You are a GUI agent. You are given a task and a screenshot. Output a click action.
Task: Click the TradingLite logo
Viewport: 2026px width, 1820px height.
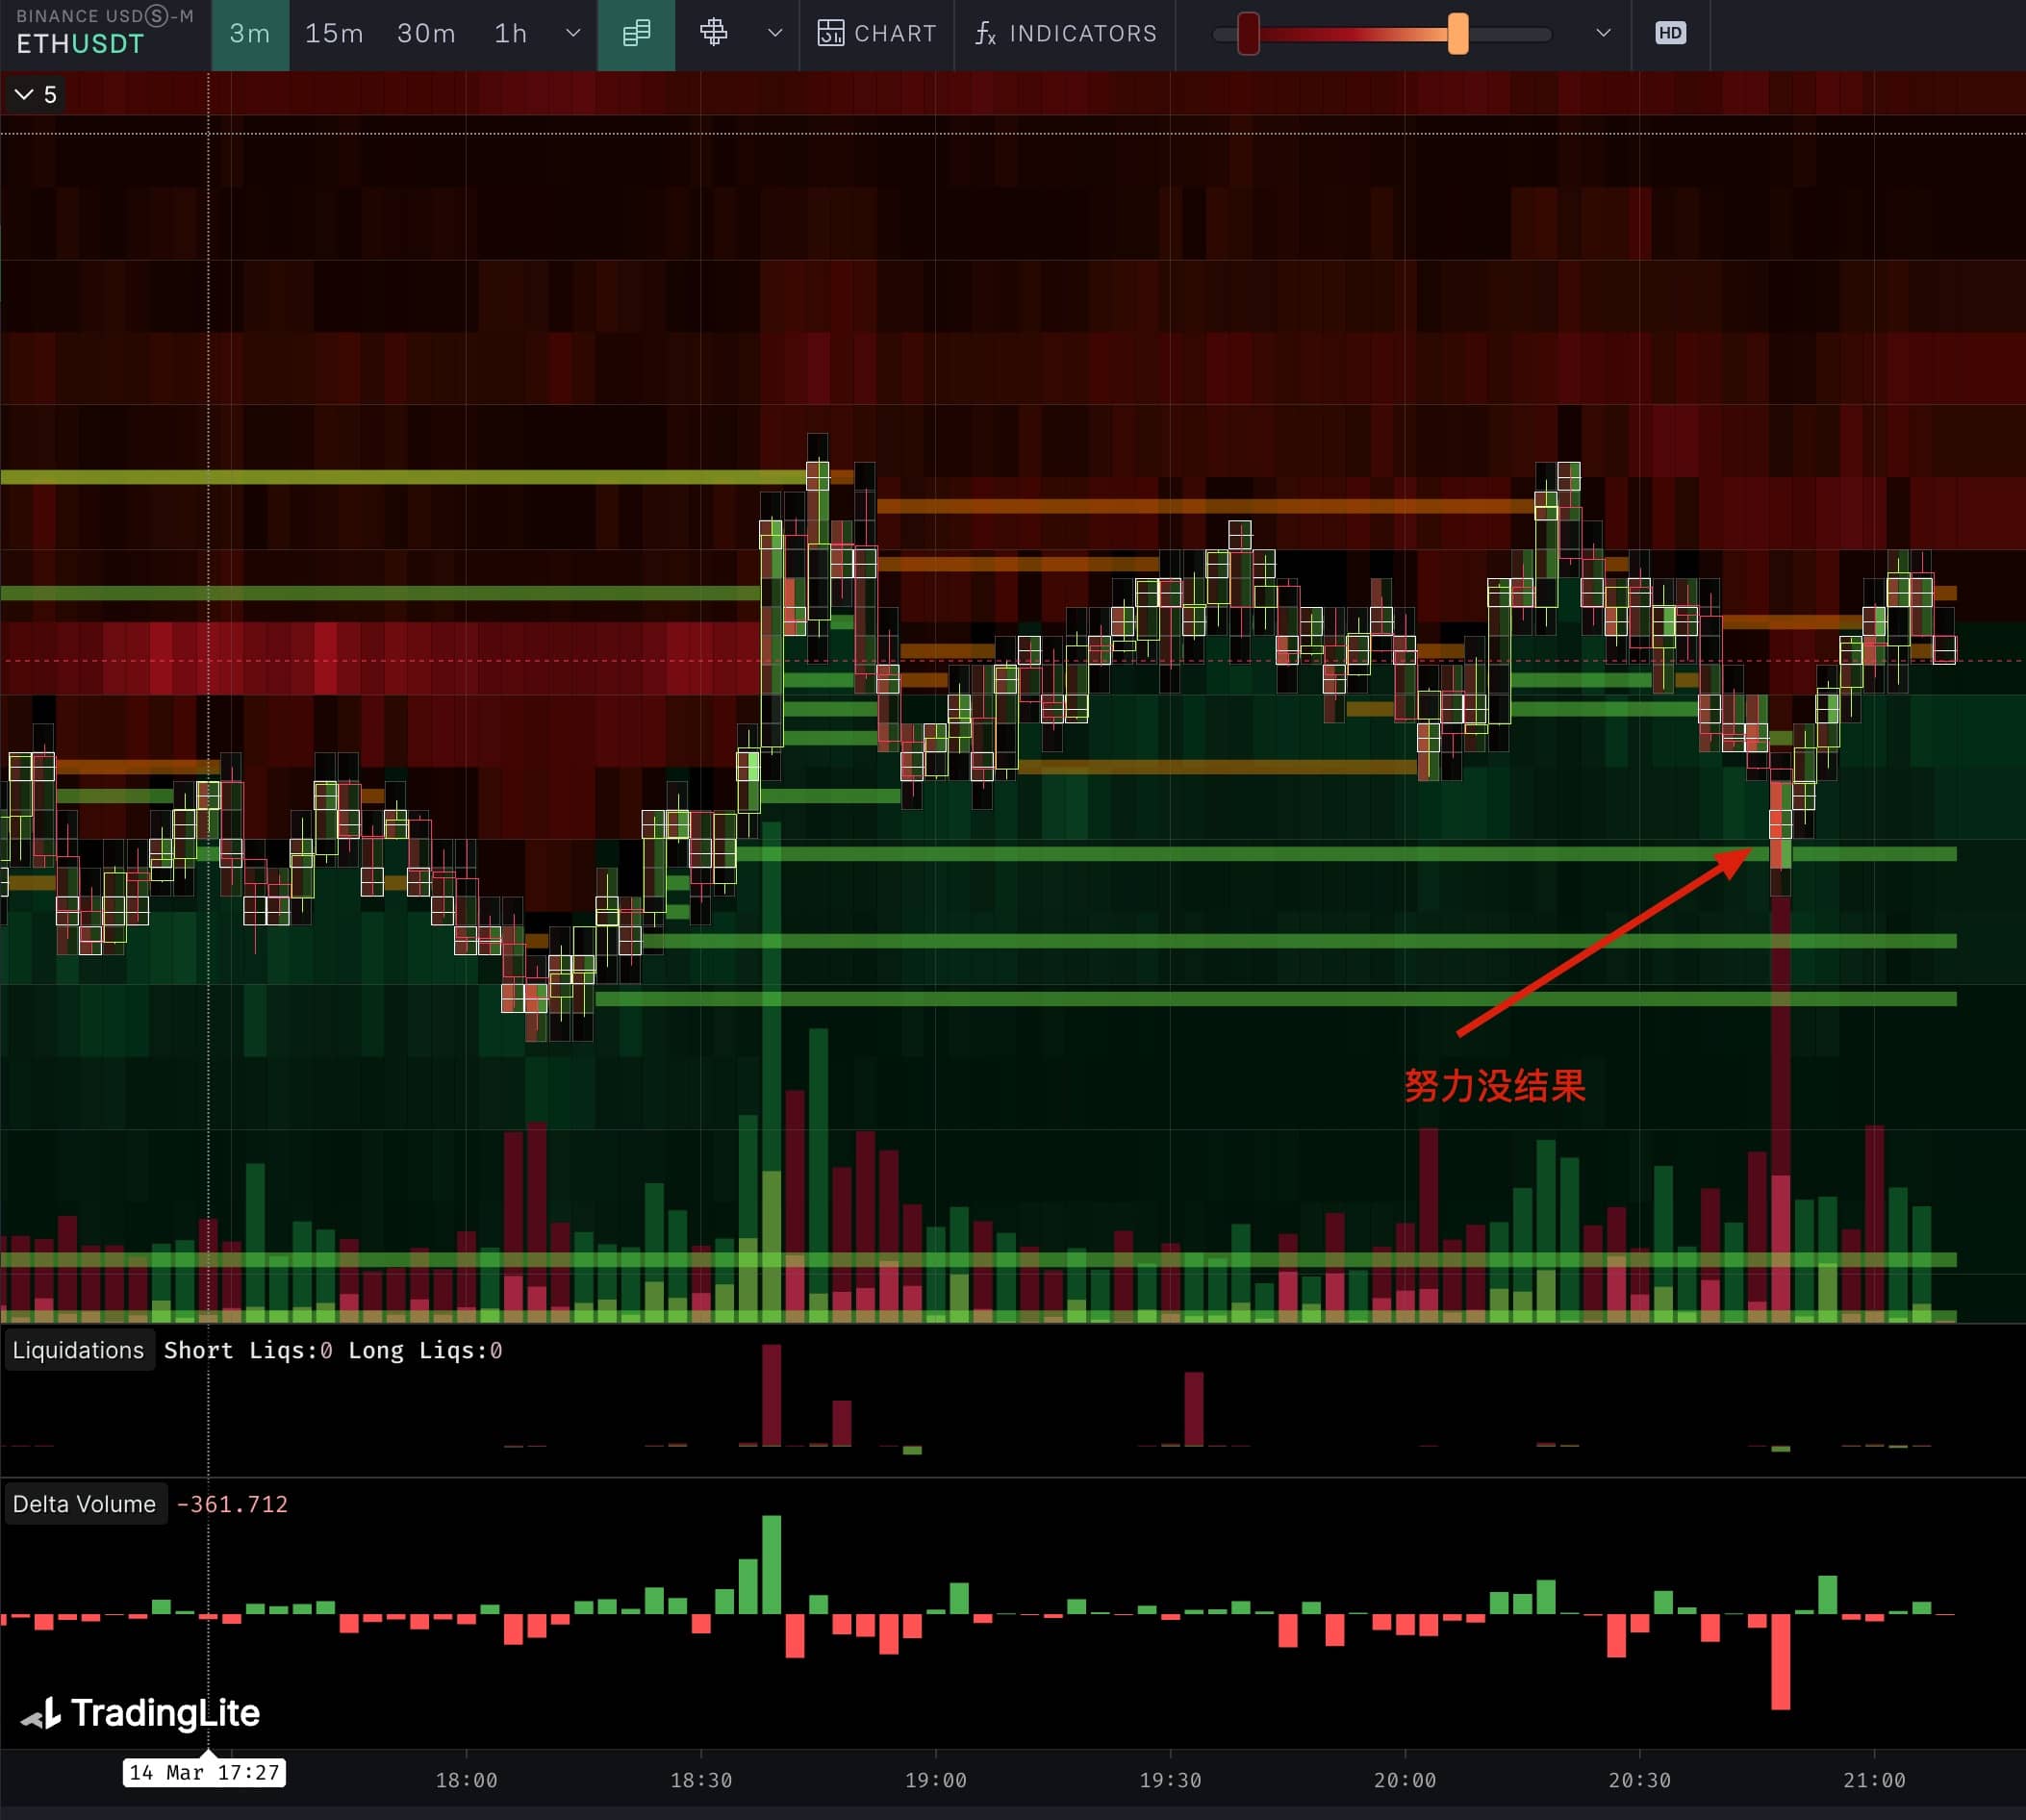(x=140, y=1713)
